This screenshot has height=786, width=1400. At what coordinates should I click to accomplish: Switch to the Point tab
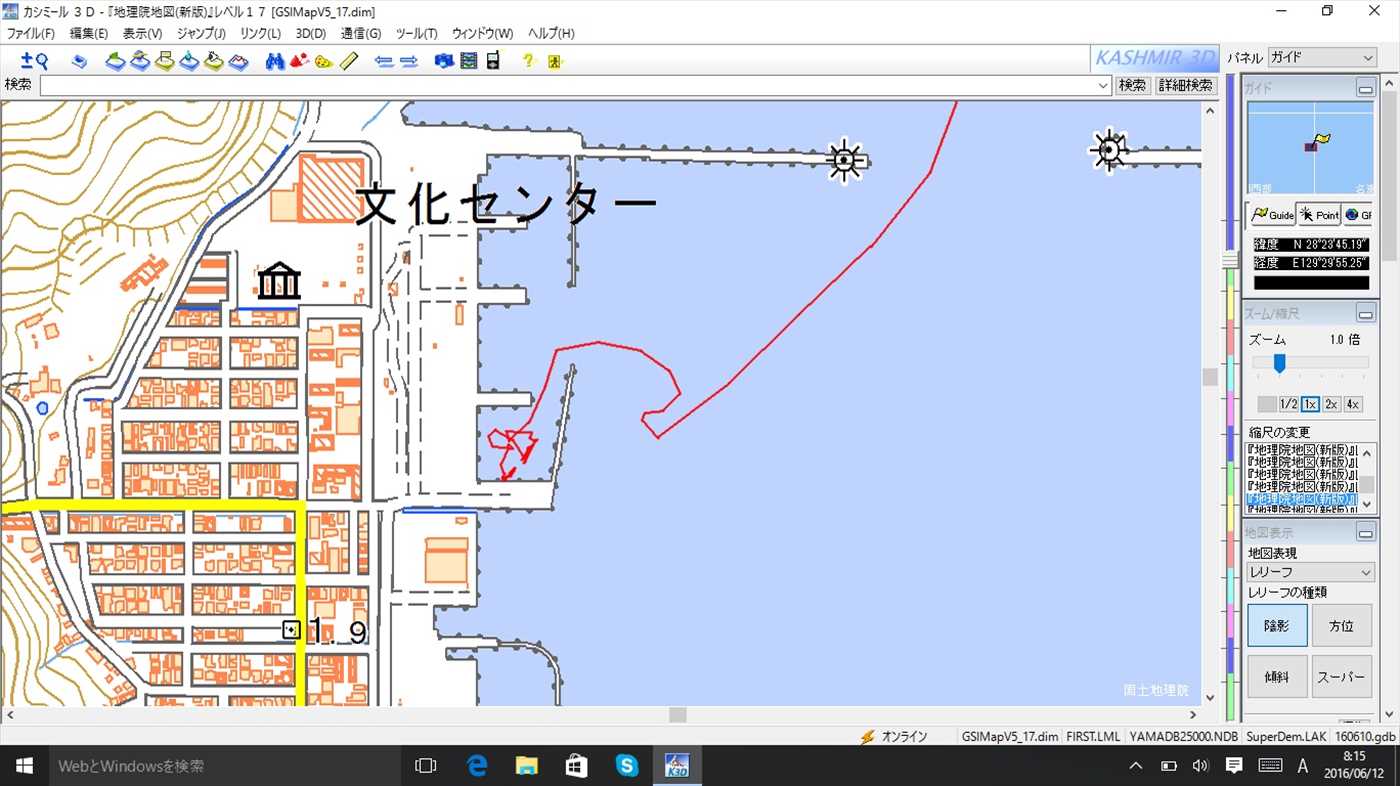tap(1319, 215)
